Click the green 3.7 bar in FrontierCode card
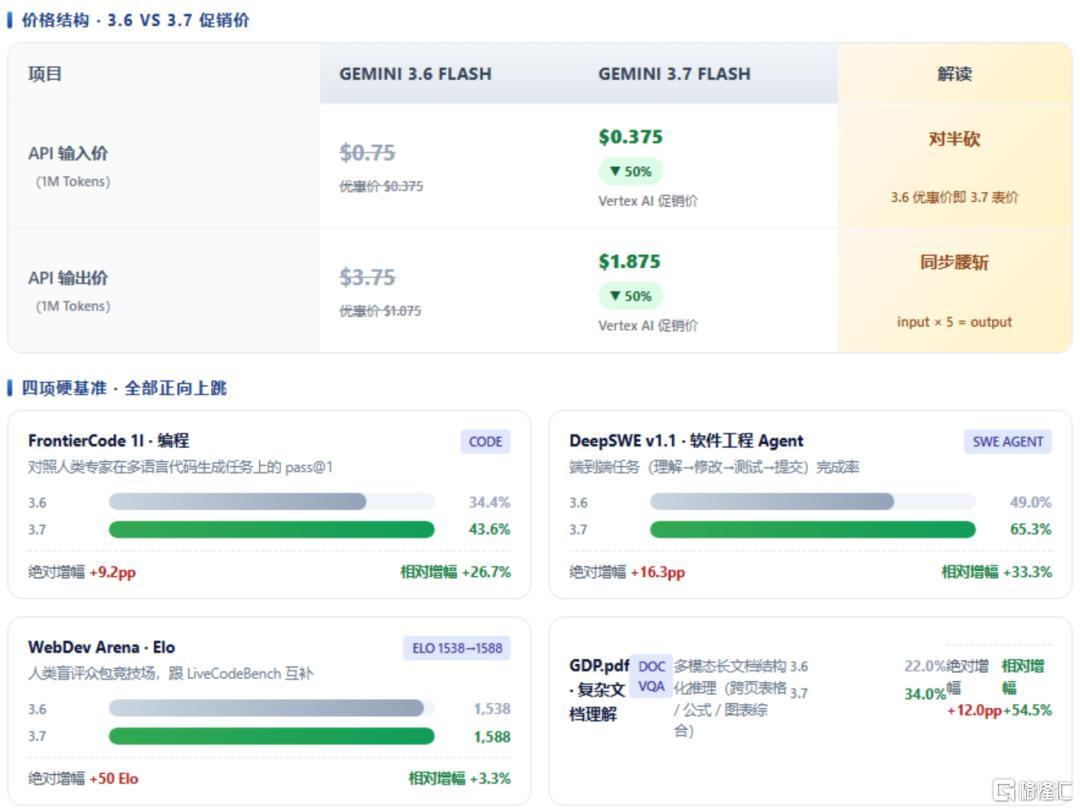 coord(271,529)
